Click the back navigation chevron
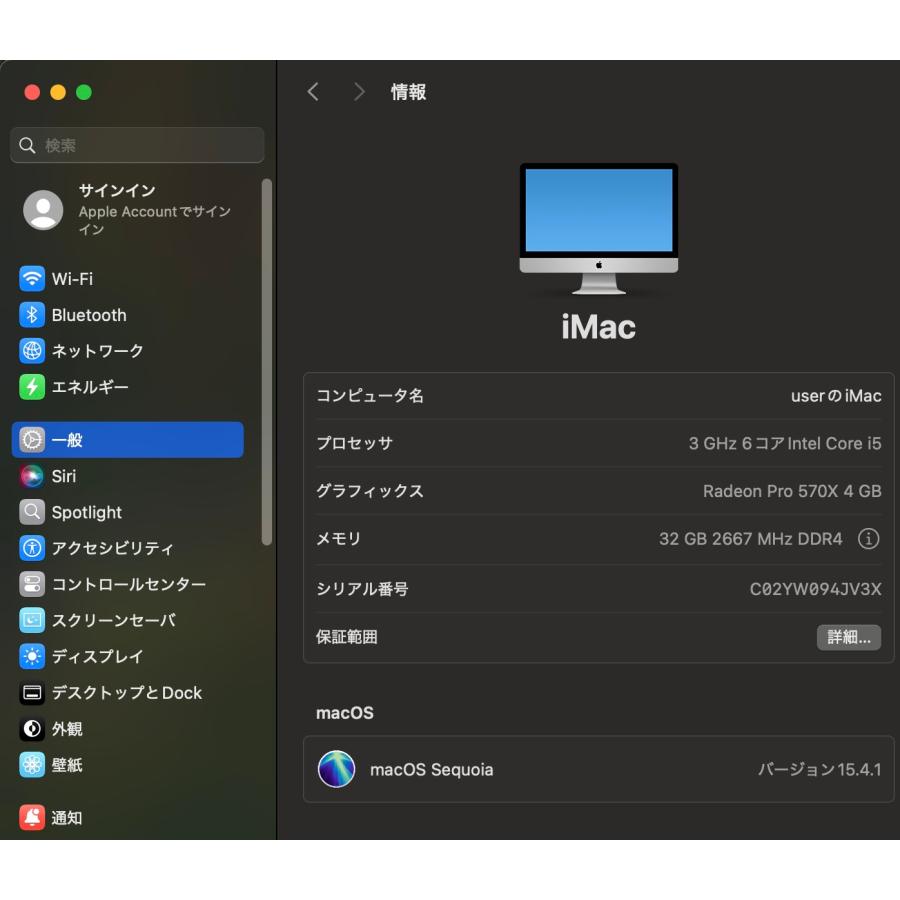 313,91
